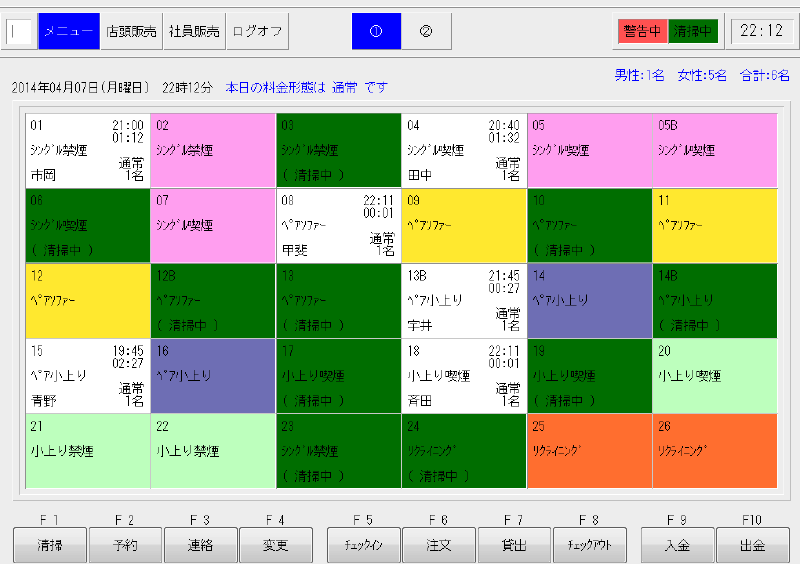Click the blue メニュー button

[69, 31]
